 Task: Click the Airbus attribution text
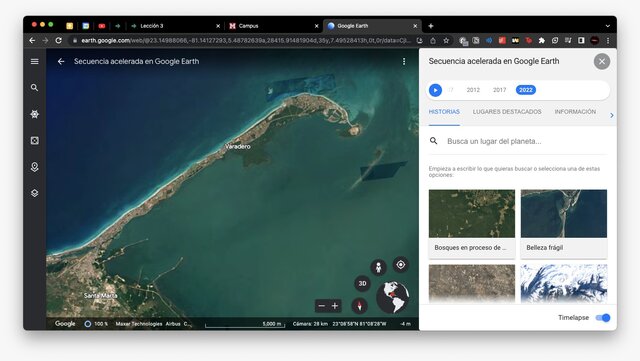pos(173,324)
